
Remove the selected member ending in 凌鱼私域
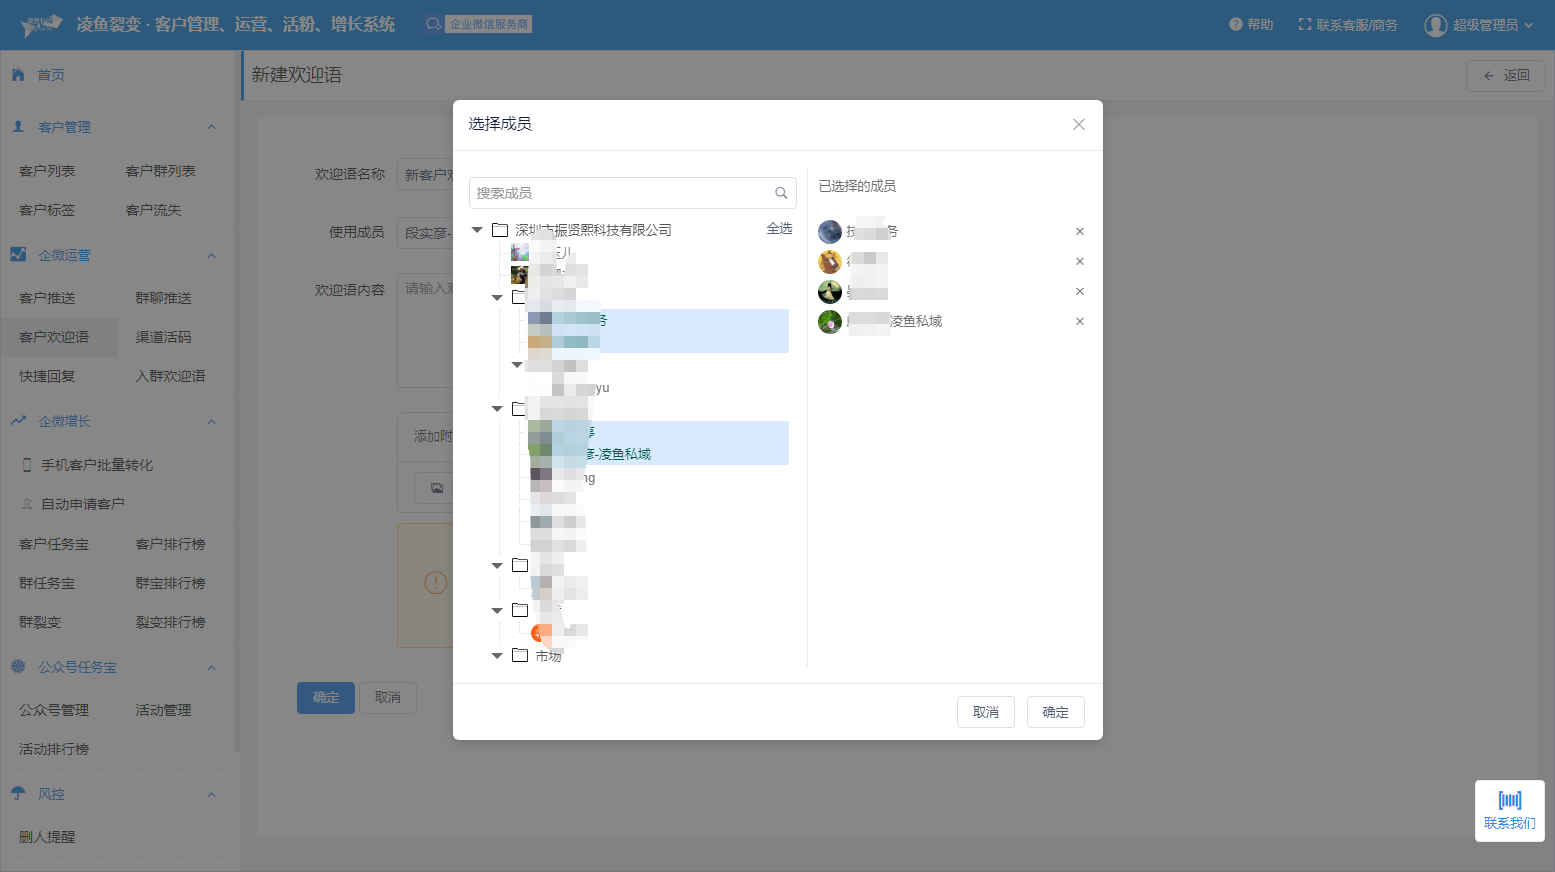pos(1079,322)
